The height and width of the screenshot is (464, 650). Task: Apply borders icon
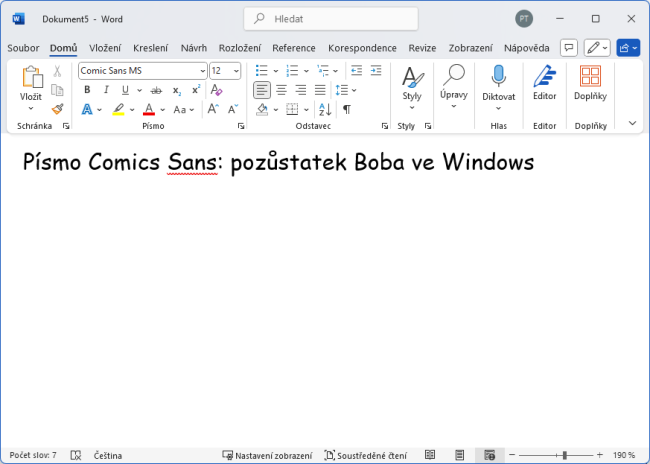coord(292,109)
